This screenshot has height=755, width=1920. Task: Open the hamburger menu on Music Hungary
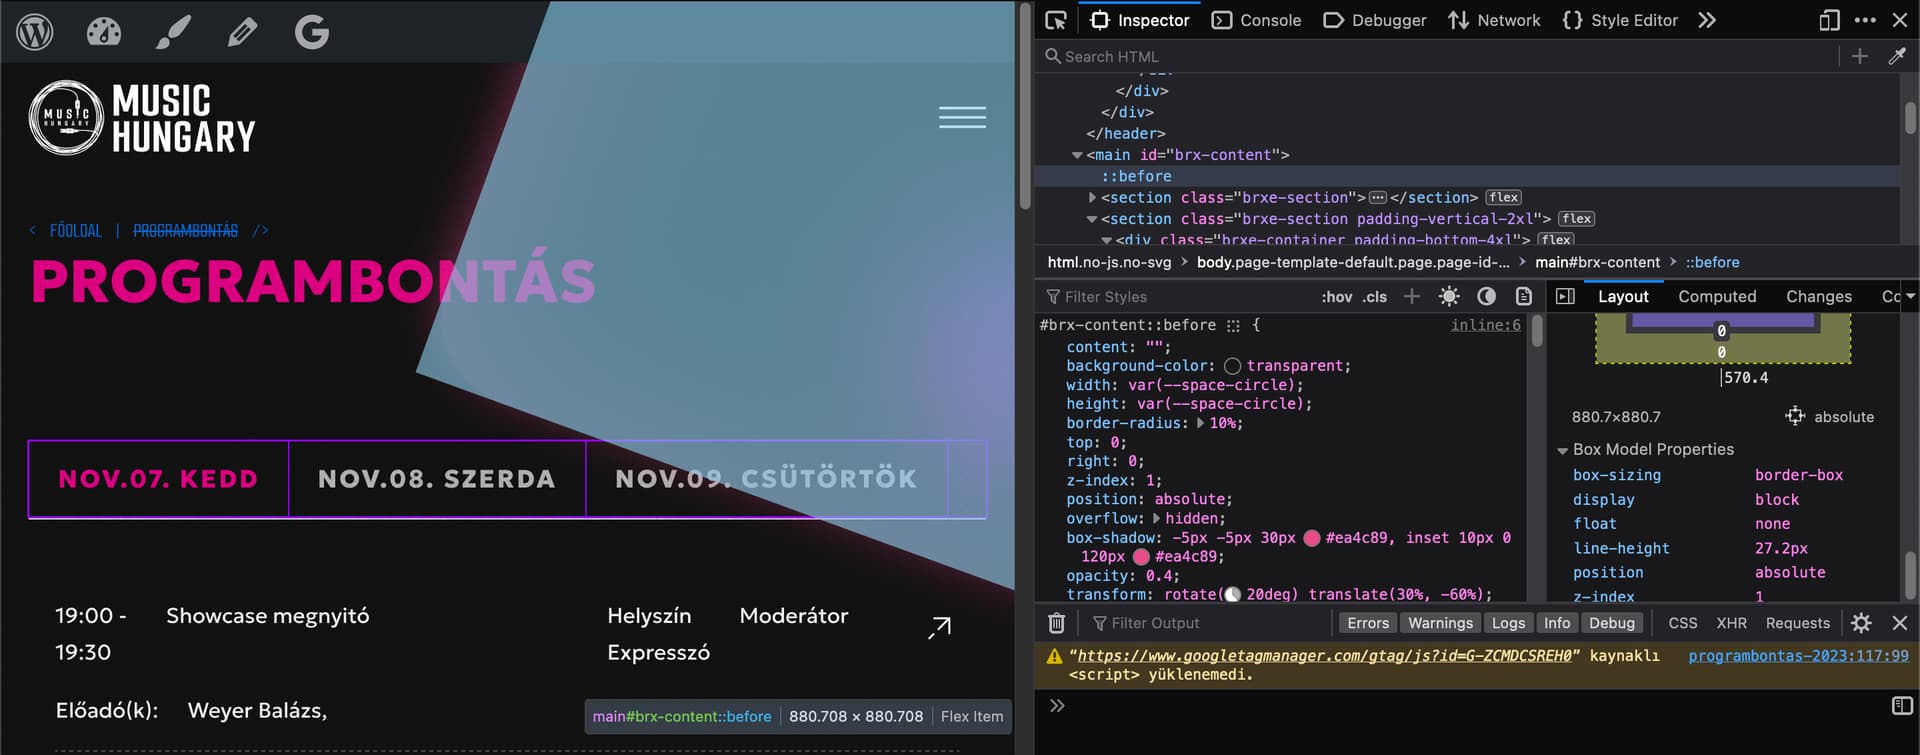[x=962, y=117]
